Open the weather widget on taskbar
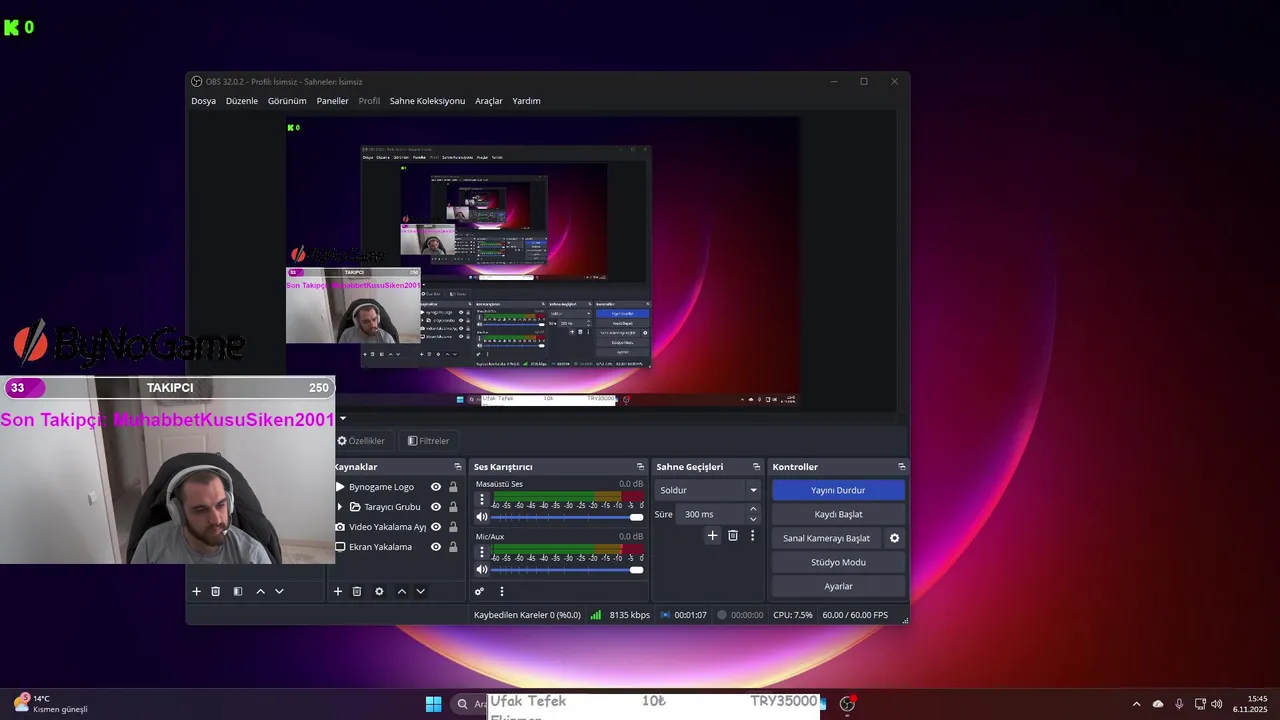This screenshot has height=720, width=1280. pos(50,704)
